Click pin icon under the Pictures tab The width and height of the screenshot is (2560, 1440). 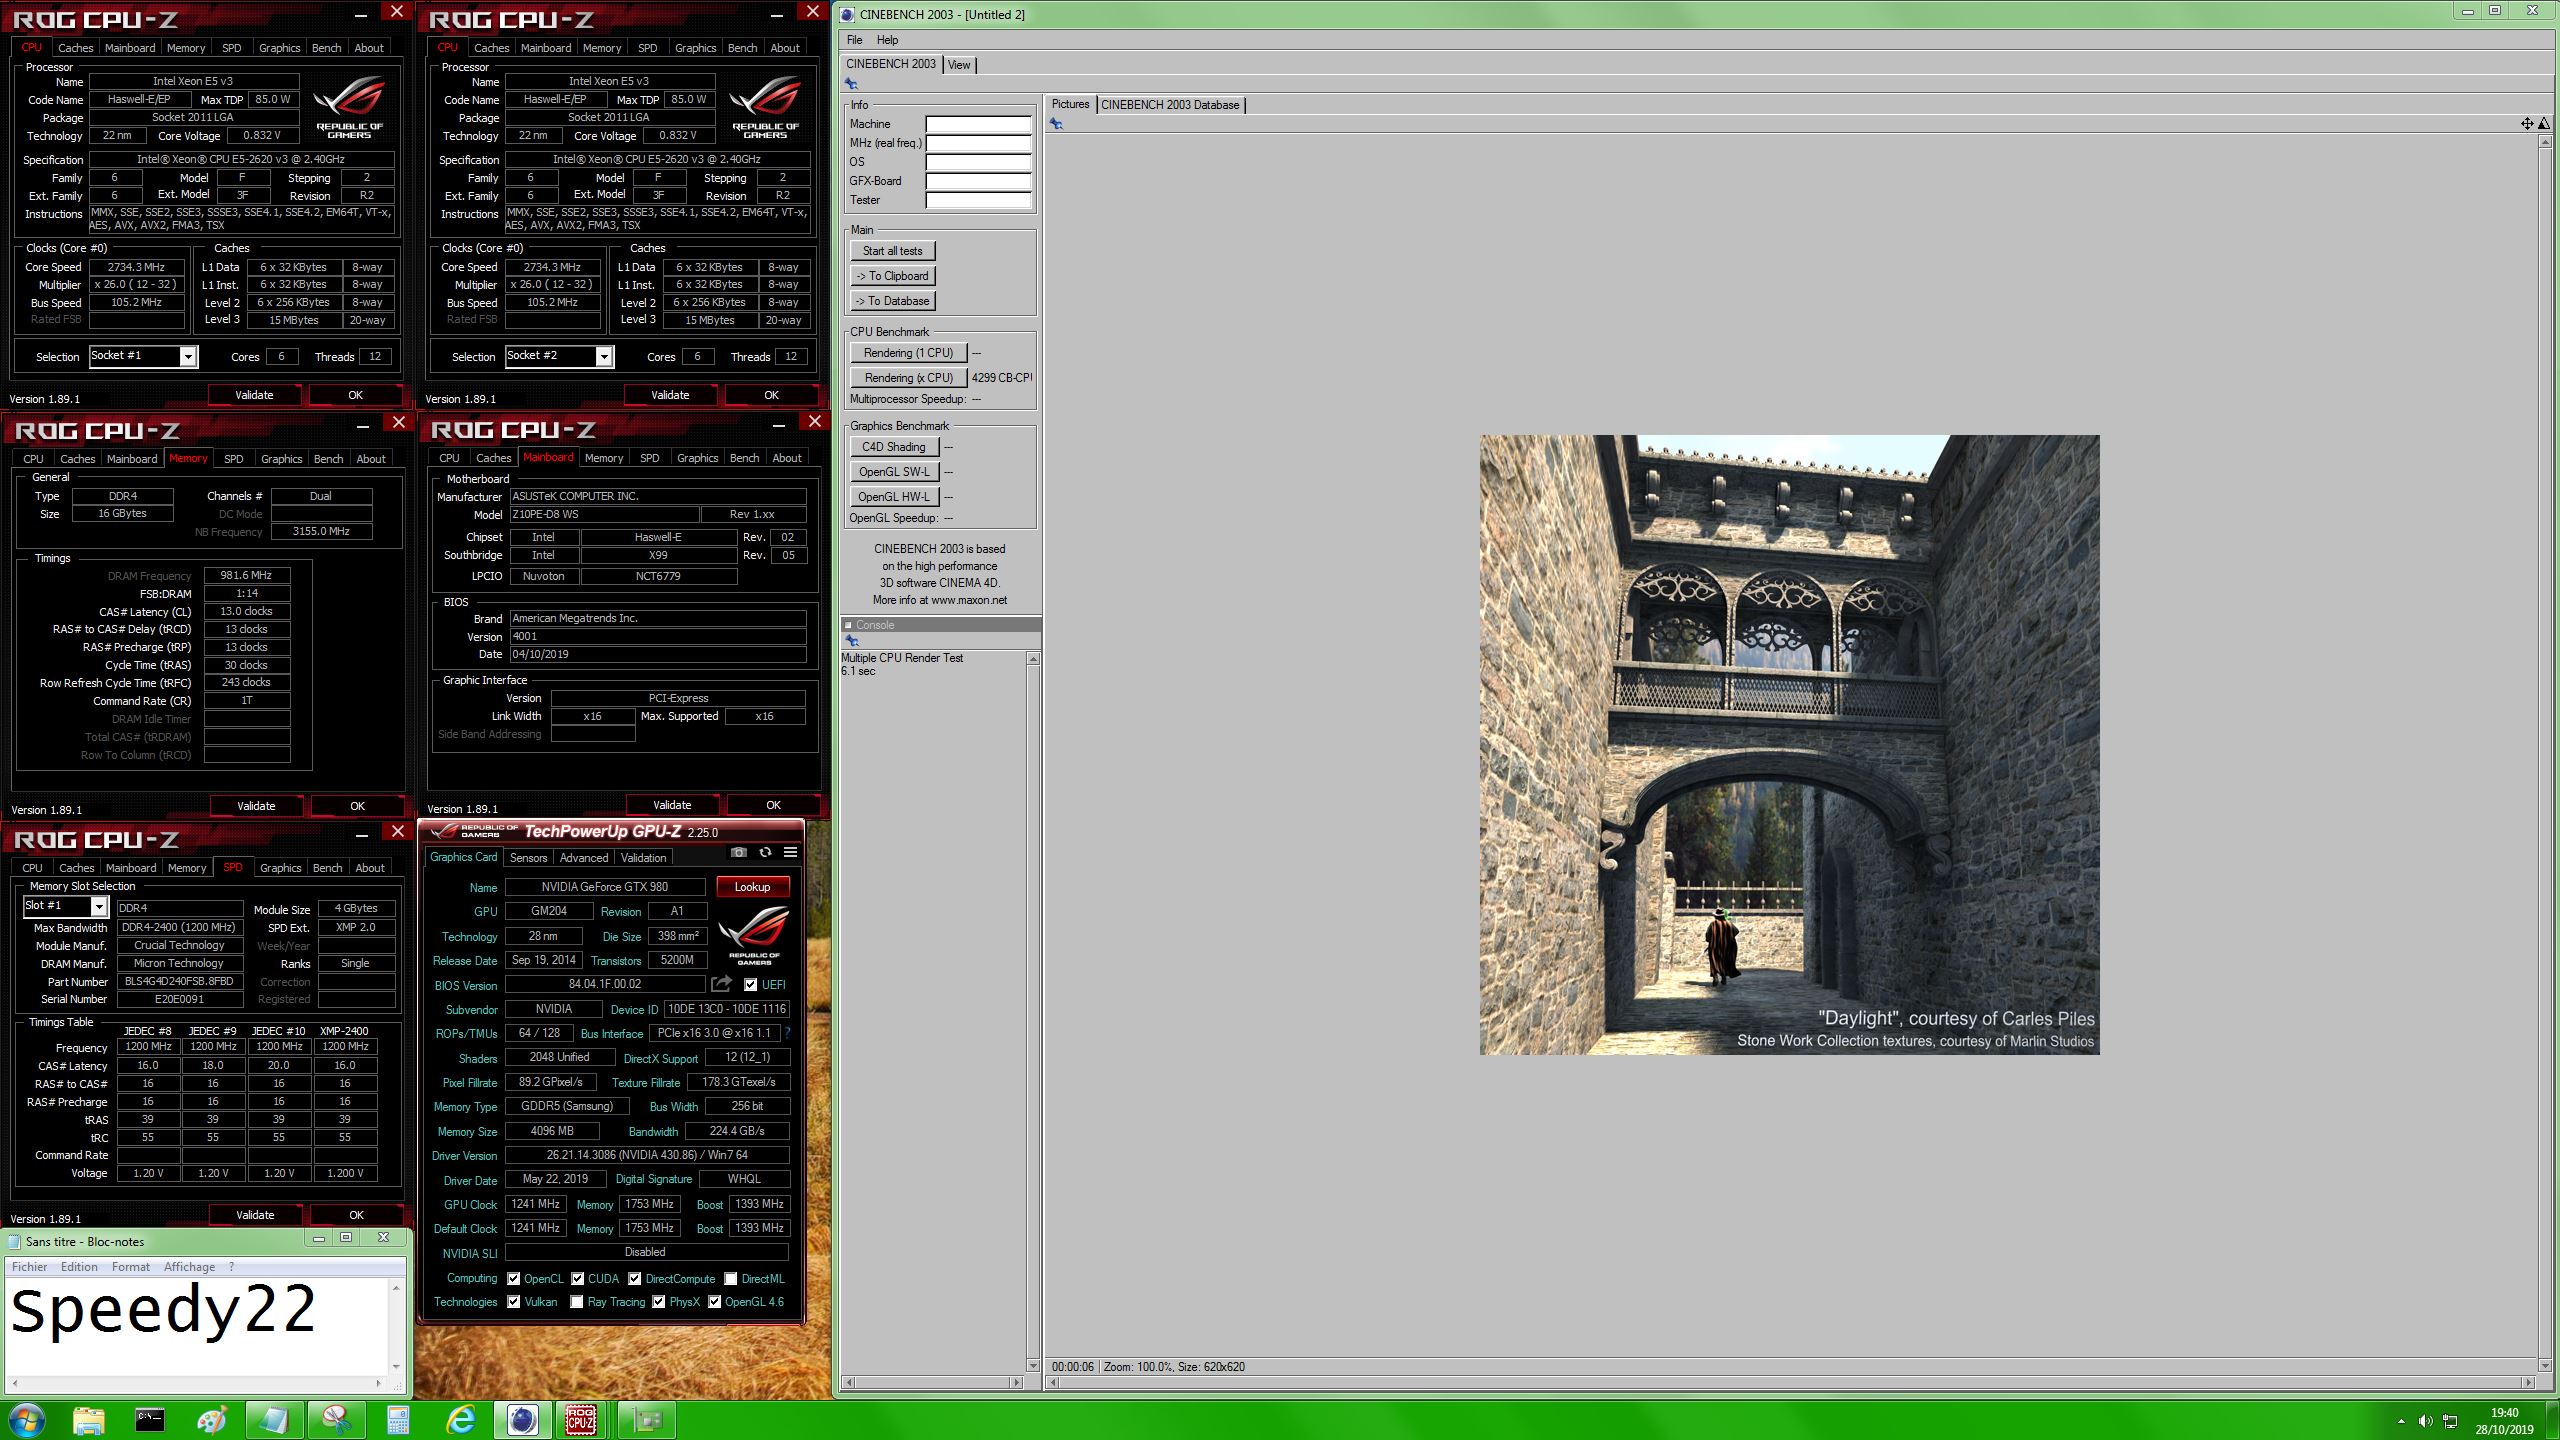point(1056,124)
